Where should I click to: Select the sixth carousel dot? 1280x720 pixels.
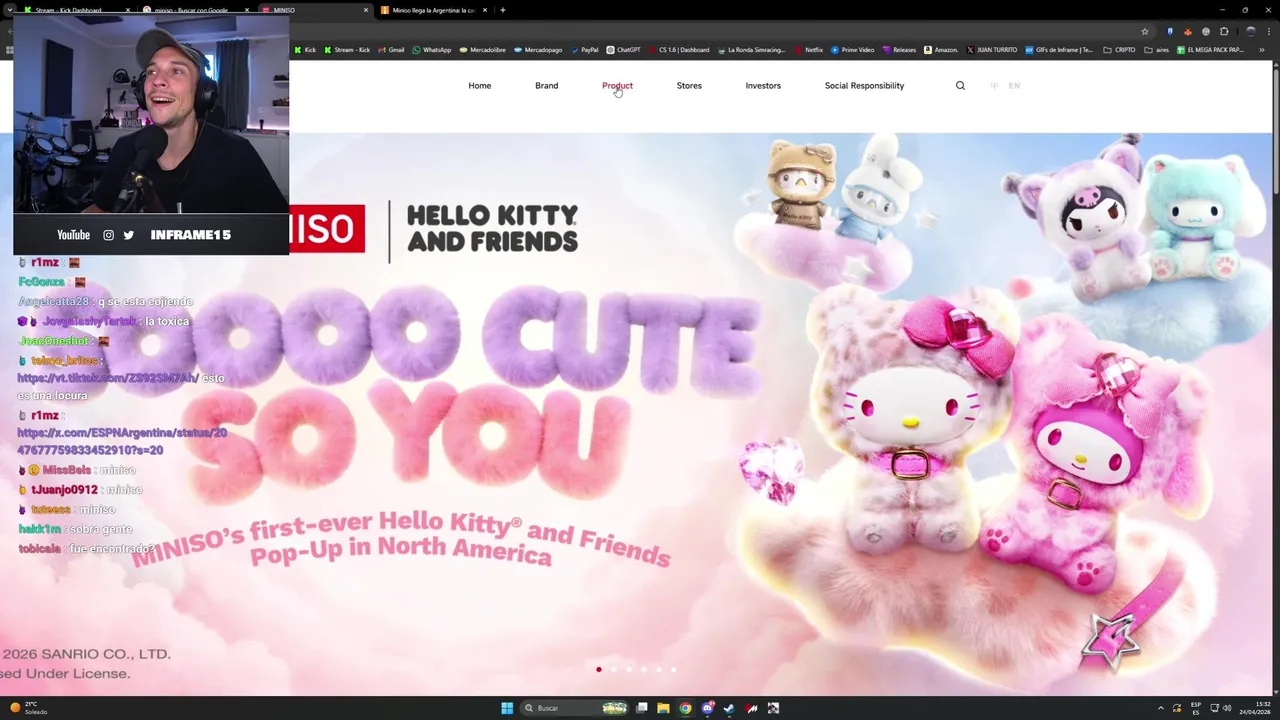pos(673,669)
